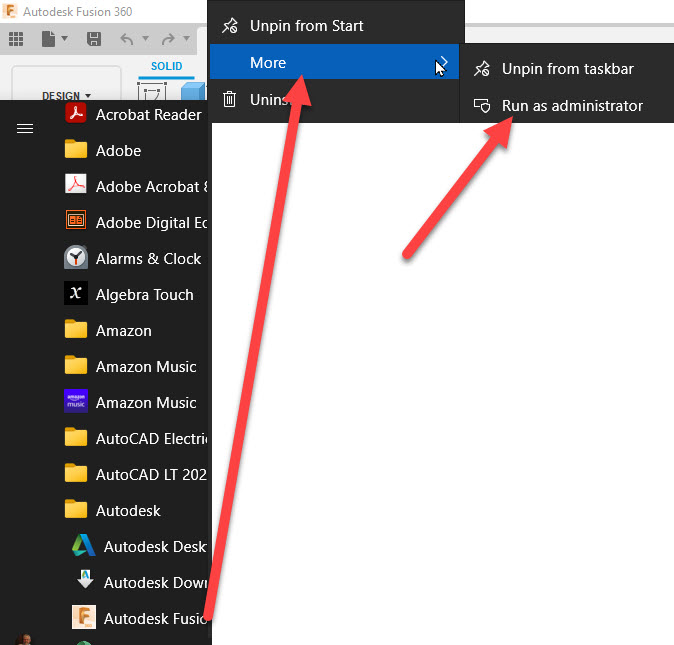This screenshot has width=674, height=645.
Task: Click the Undo arrow in Fusion 360
Action: click(x=127, y=40)
